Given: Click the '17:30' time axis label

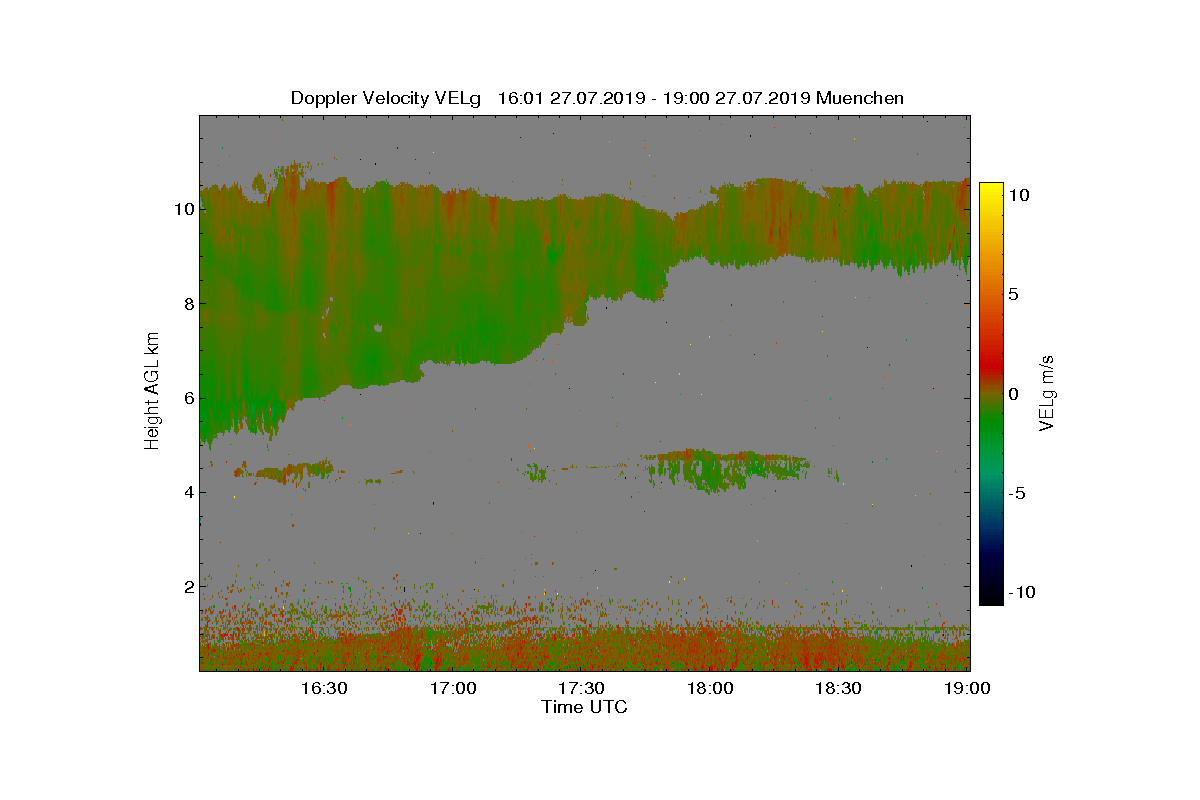Looking at the screenshot, I should coord(581,688).
